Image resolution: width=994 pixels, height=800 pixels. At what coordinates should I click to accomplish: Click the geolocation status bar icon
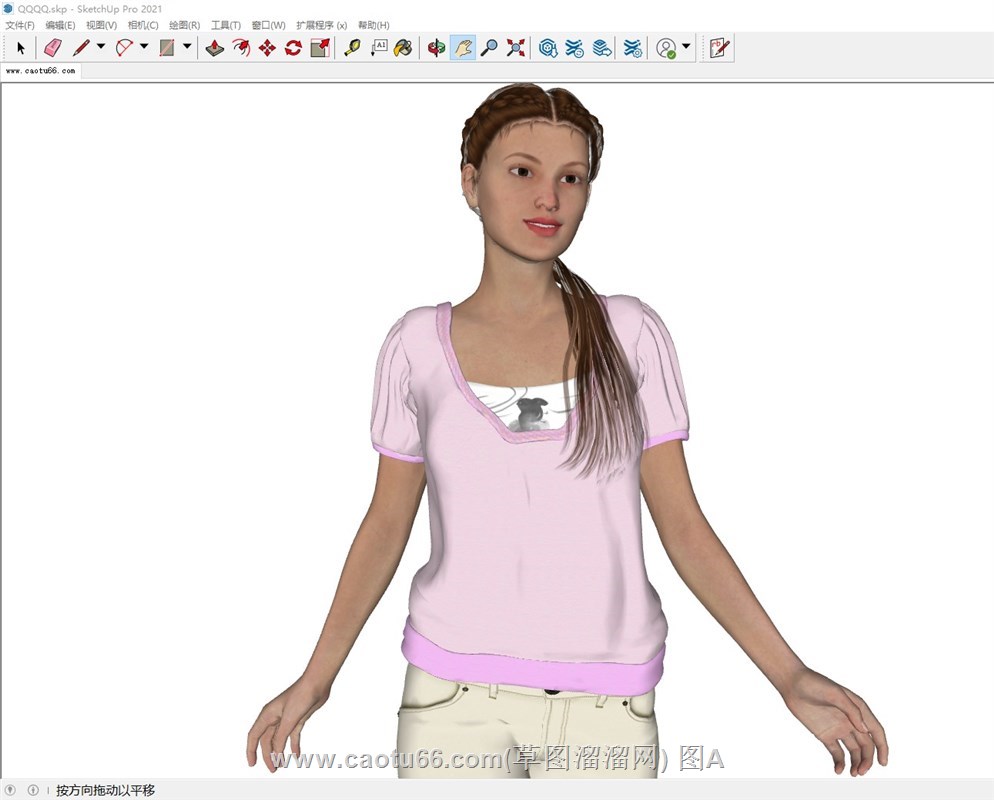10,790
